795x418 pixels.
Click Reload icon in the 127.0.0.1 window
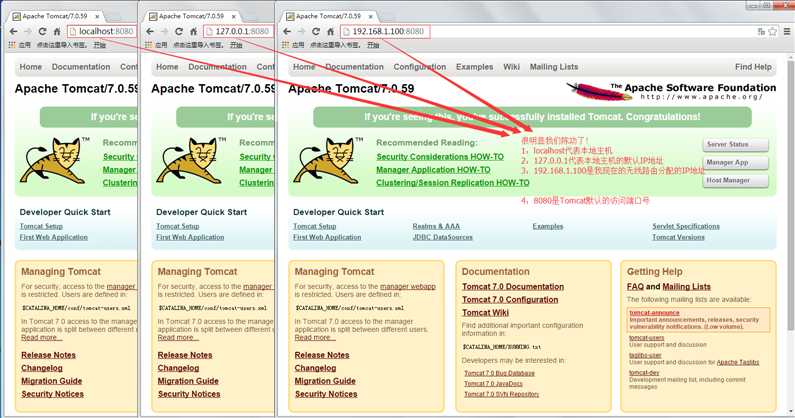179,31
